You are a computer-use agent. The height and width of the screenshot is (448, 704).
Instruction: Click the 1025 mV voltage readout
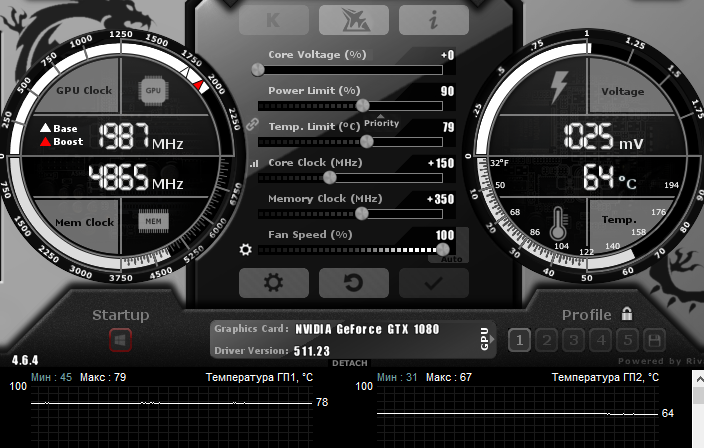coord(603,136)
